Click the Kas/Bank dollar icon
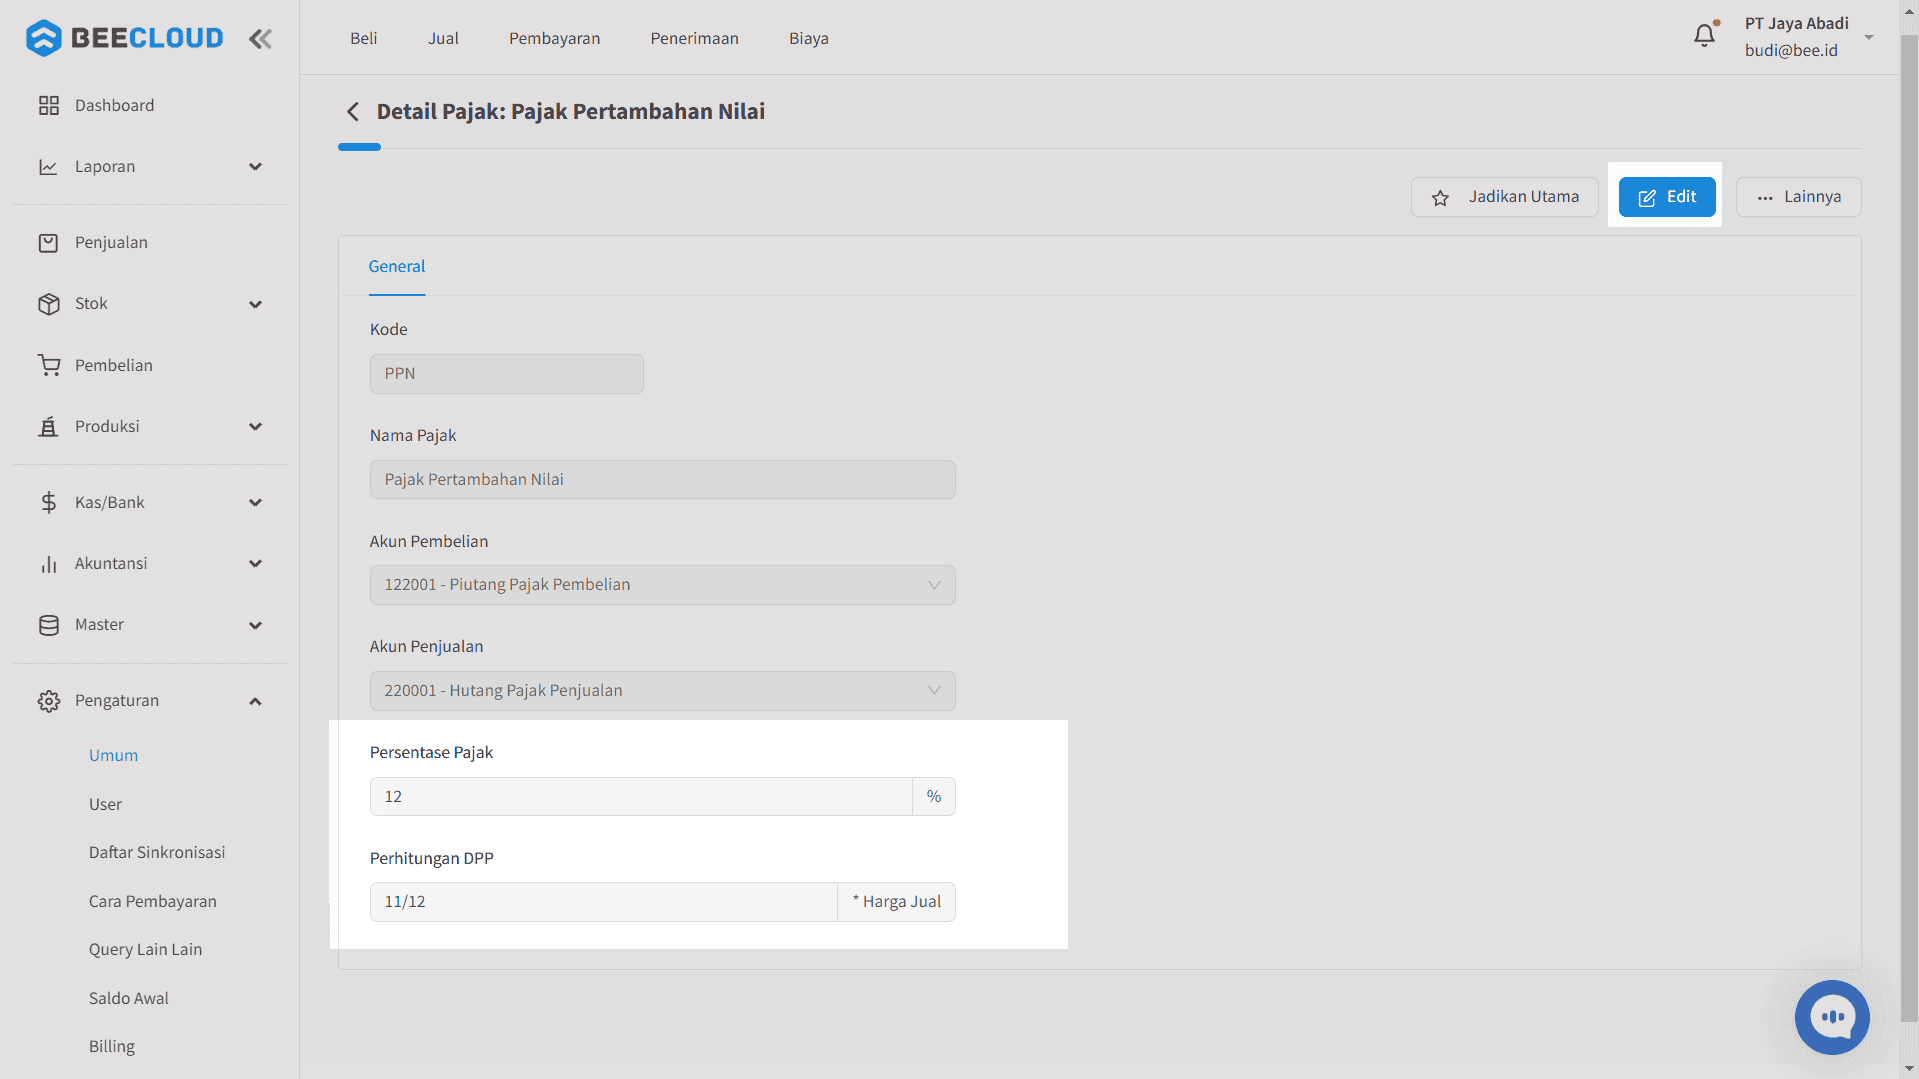Image resolution: width=1919 pixels, height=1079 pixels. pos(48,502)
